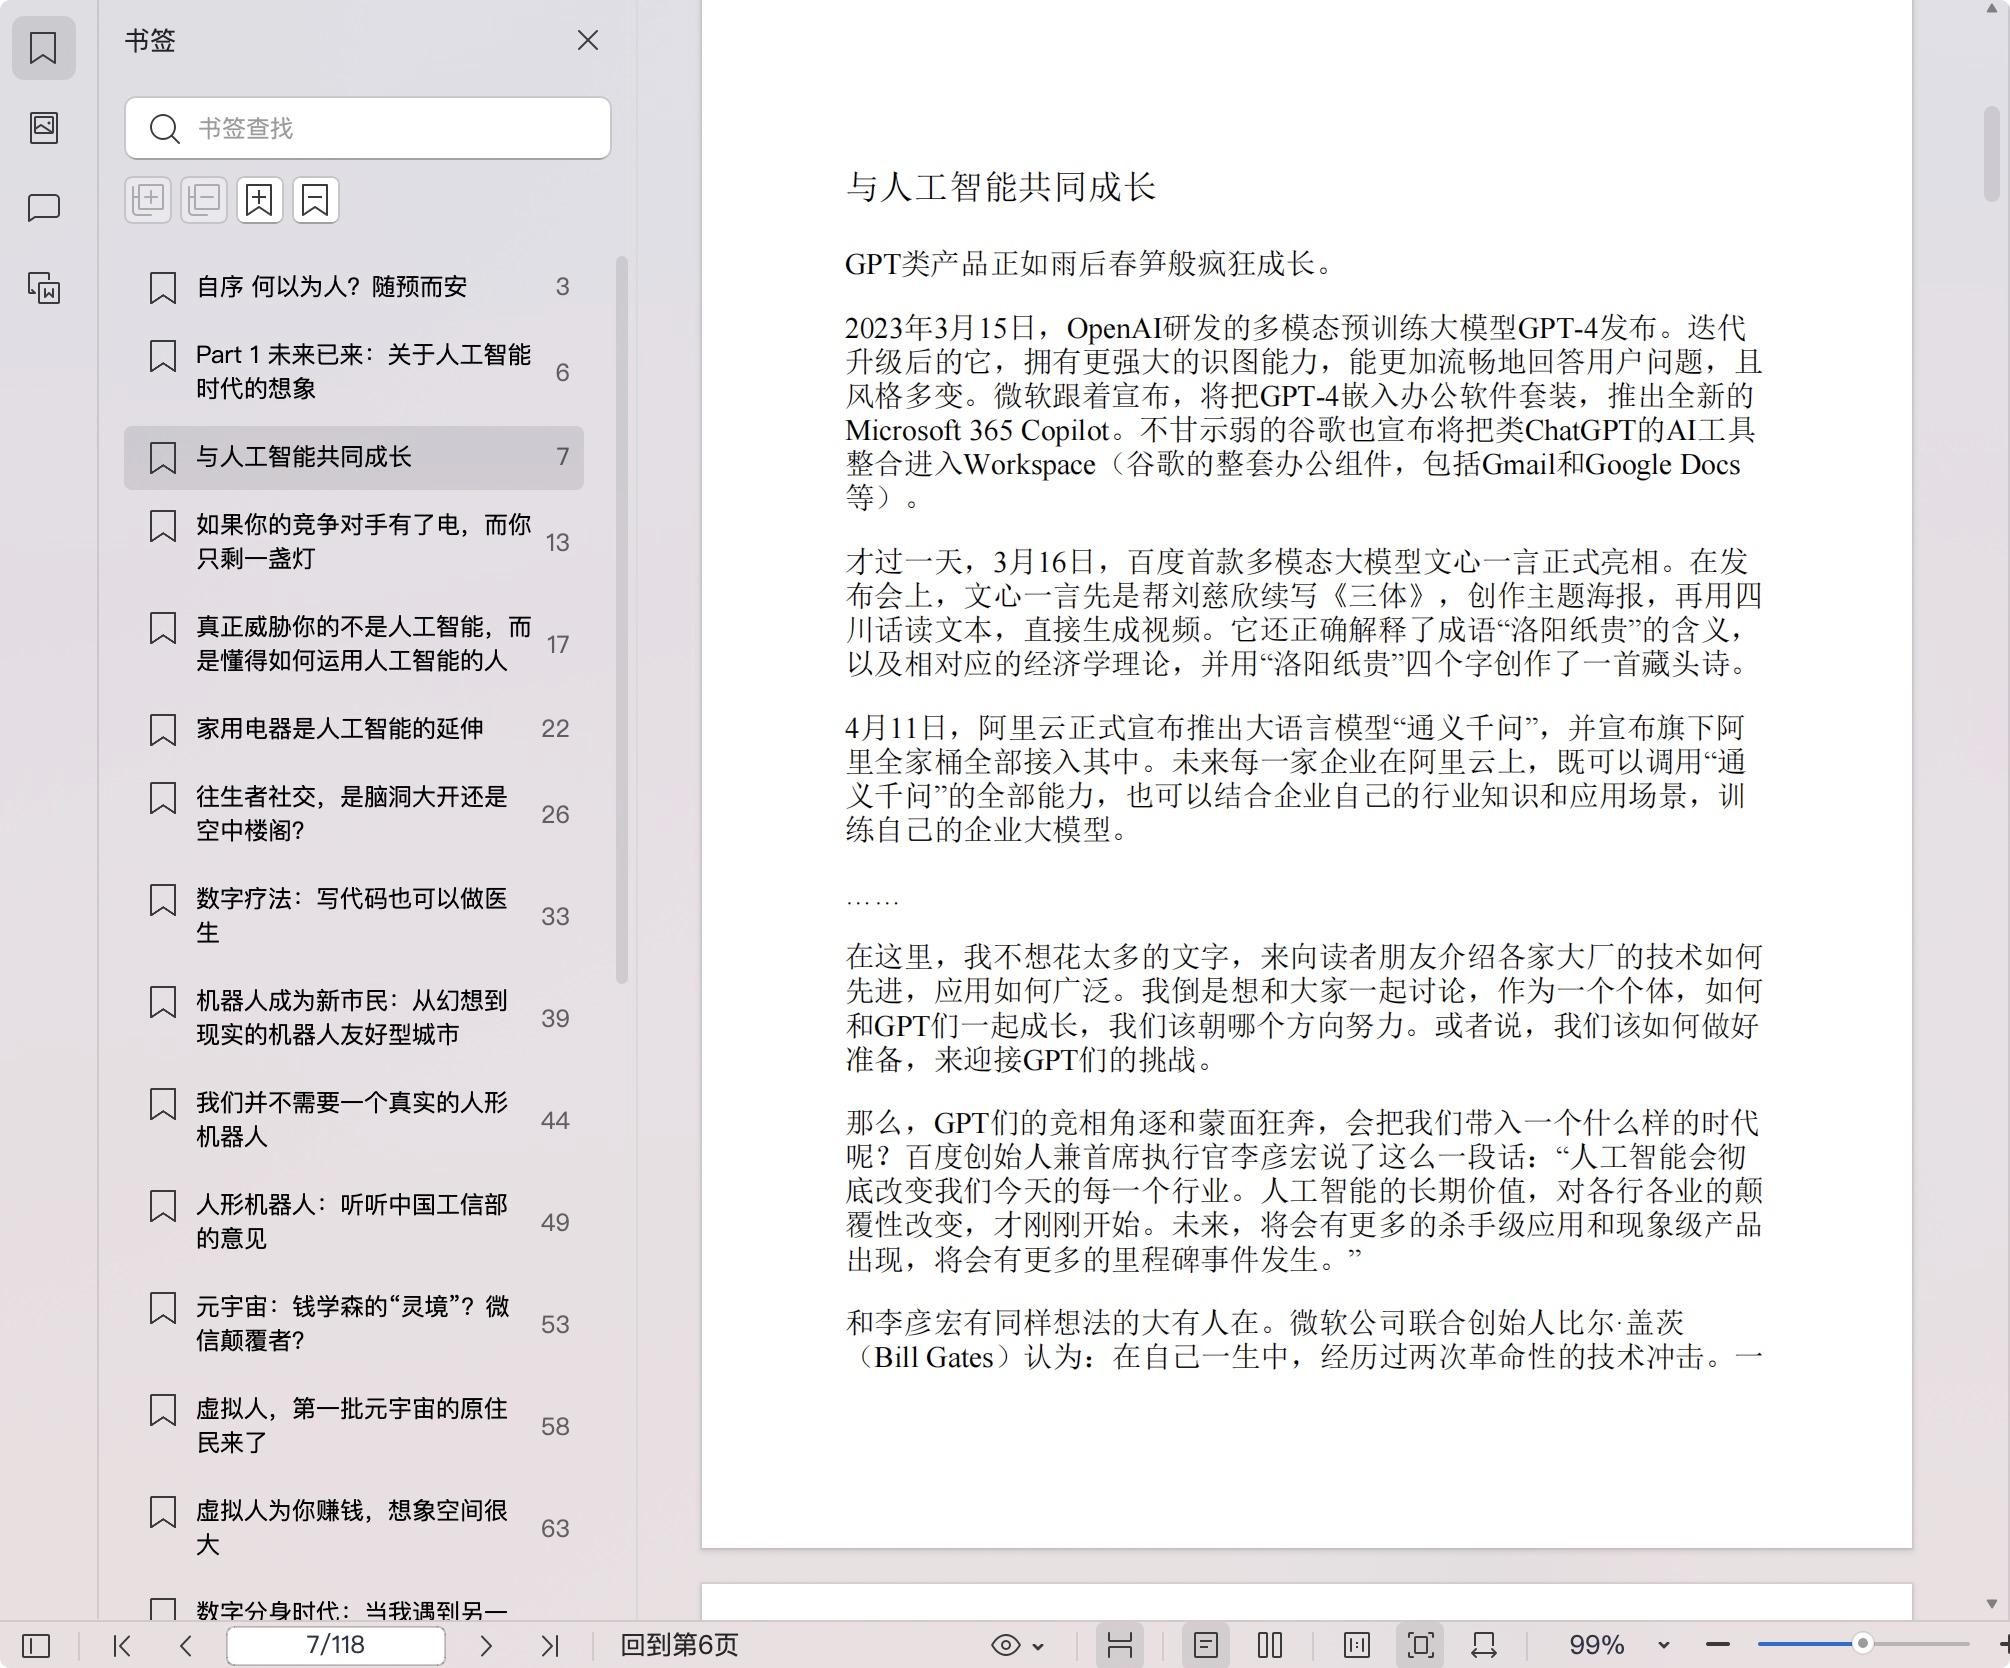Viewport: 2010px width, 1668px height.
Task: Go to the next page
Action: pos(486,1645)
